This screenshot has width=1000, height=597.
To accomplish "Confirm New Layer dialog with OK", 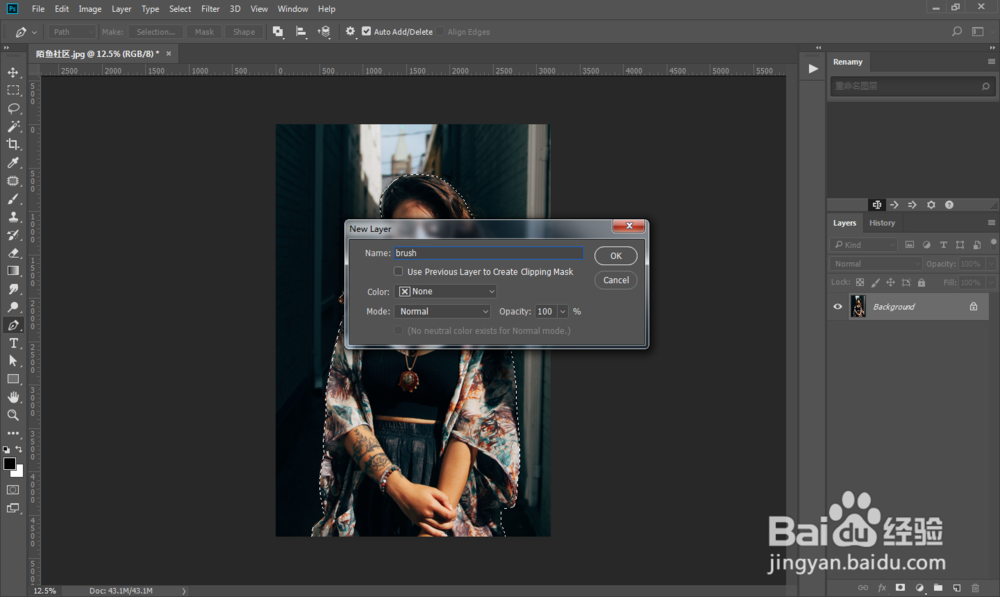I will (615, 256).
